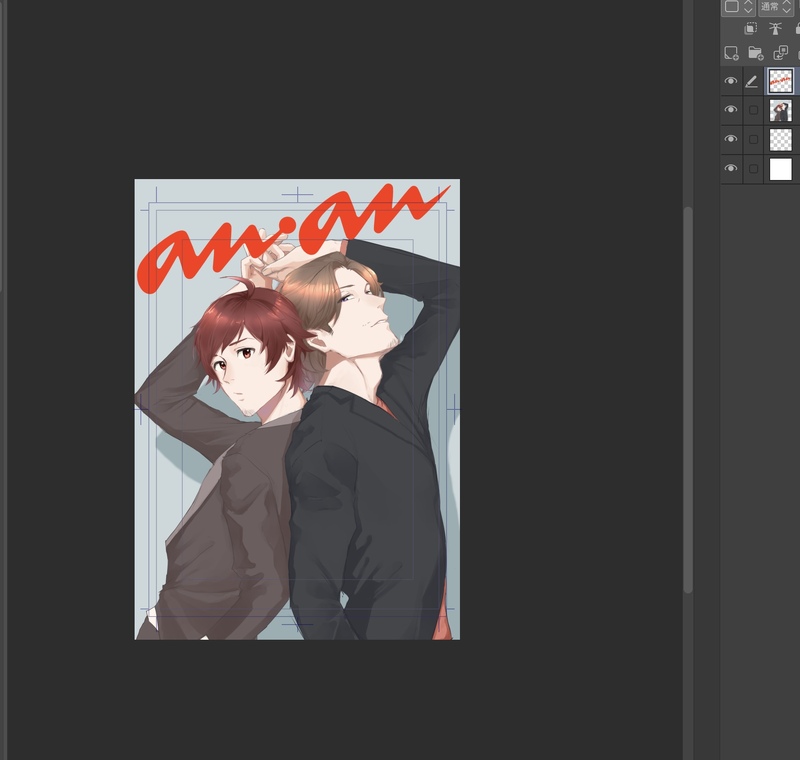Tick the checkbox on the empty transparent layer
The width and height of the screenshot is (800, 760).
[x=753, y=139]
